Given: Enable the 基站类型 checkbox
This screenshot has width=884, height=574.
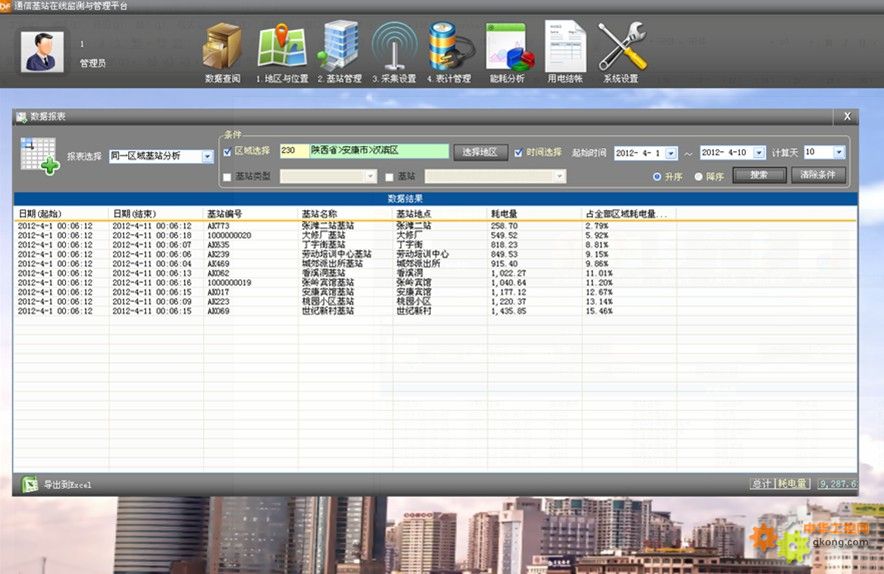Looking at the screenshot, I should [227, 177].
